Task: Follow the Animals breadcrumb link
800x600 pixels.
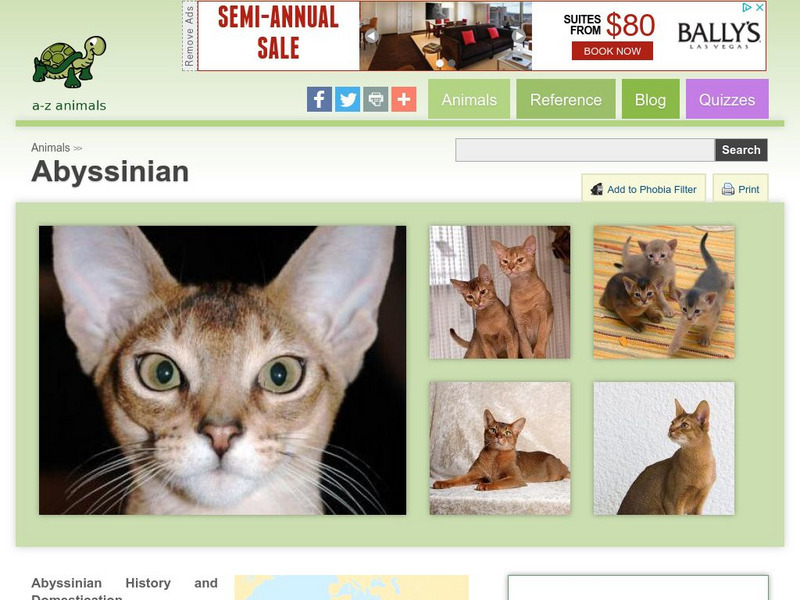Action: tap(51, 147)
